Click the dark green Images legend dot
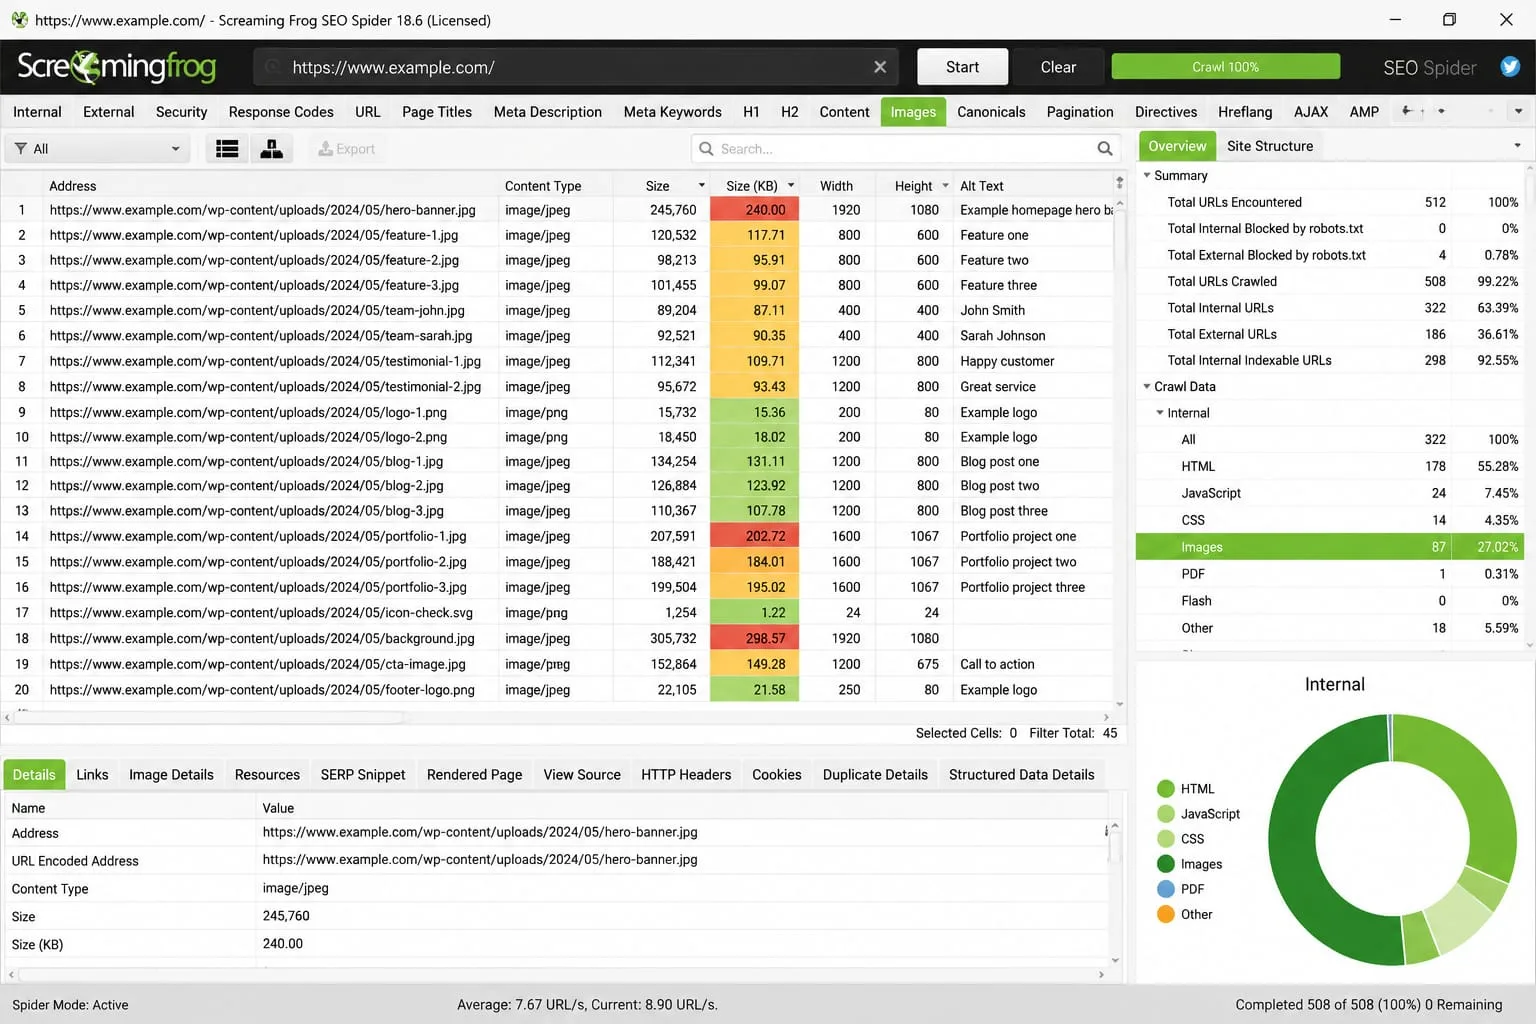This screenshot has height=1024, width=1536. coord(1165,863)
